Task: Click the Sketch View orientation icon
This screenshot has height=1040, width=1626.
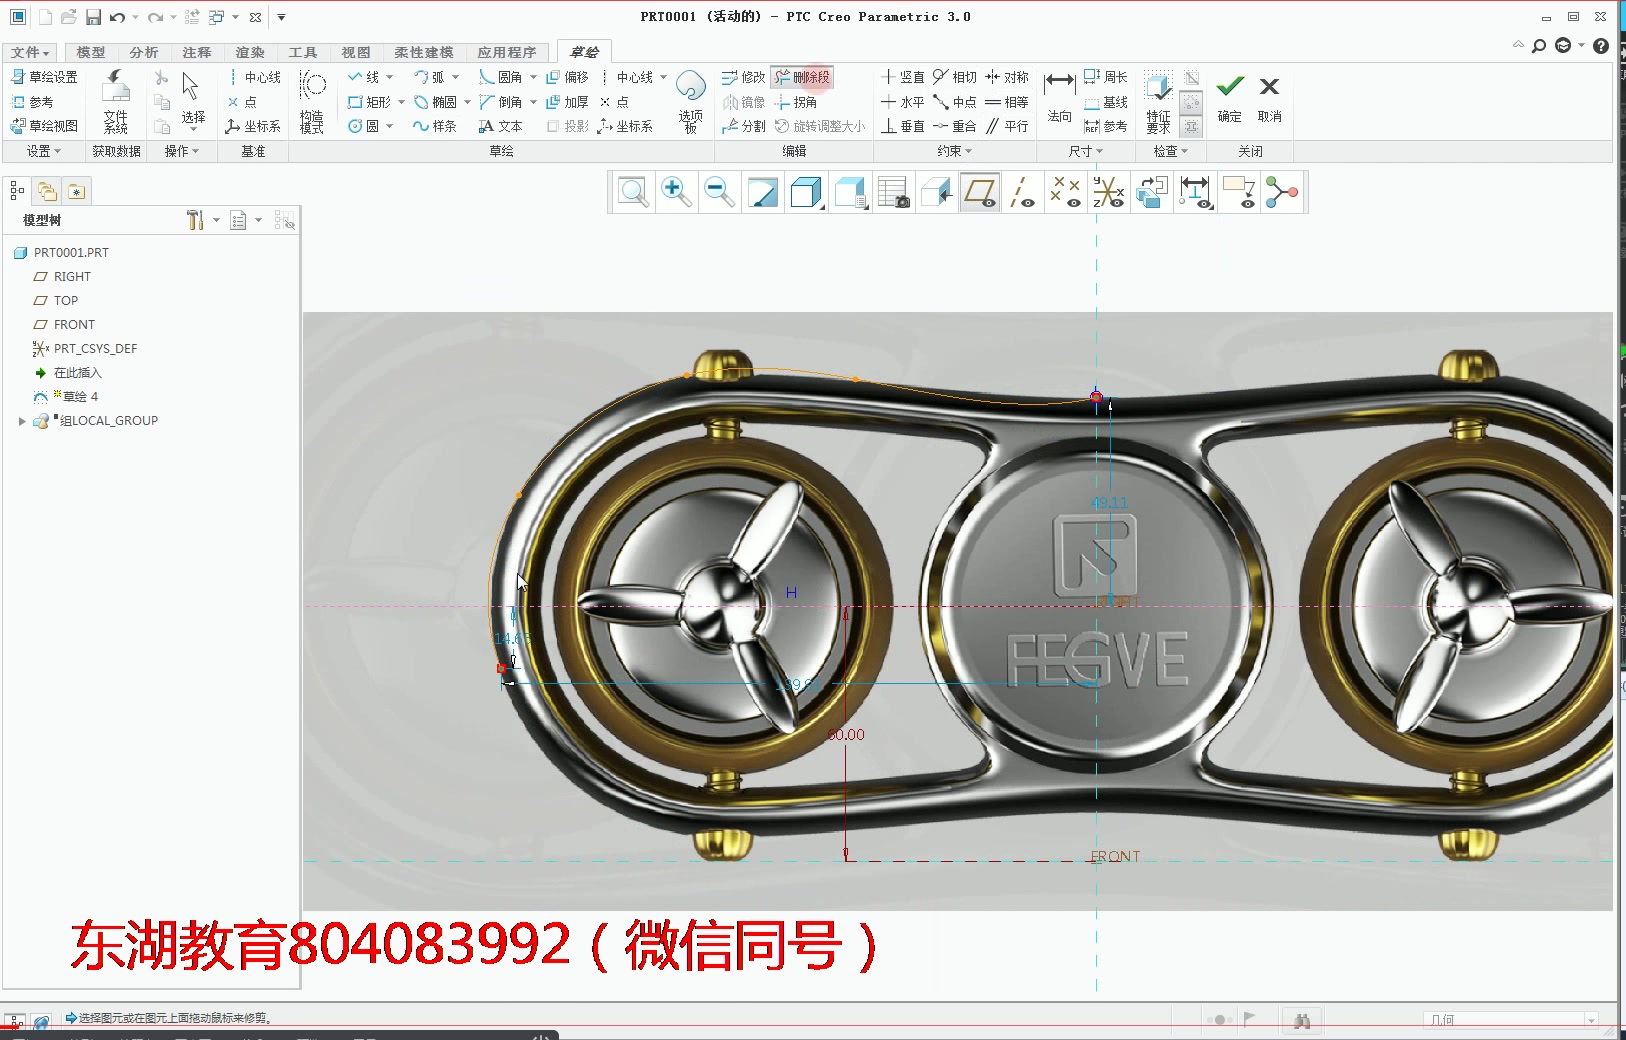Action: 936,191
